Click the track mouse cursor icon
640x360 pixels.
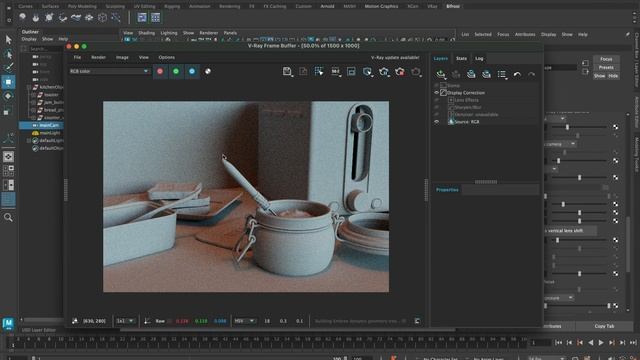(75, 321)
